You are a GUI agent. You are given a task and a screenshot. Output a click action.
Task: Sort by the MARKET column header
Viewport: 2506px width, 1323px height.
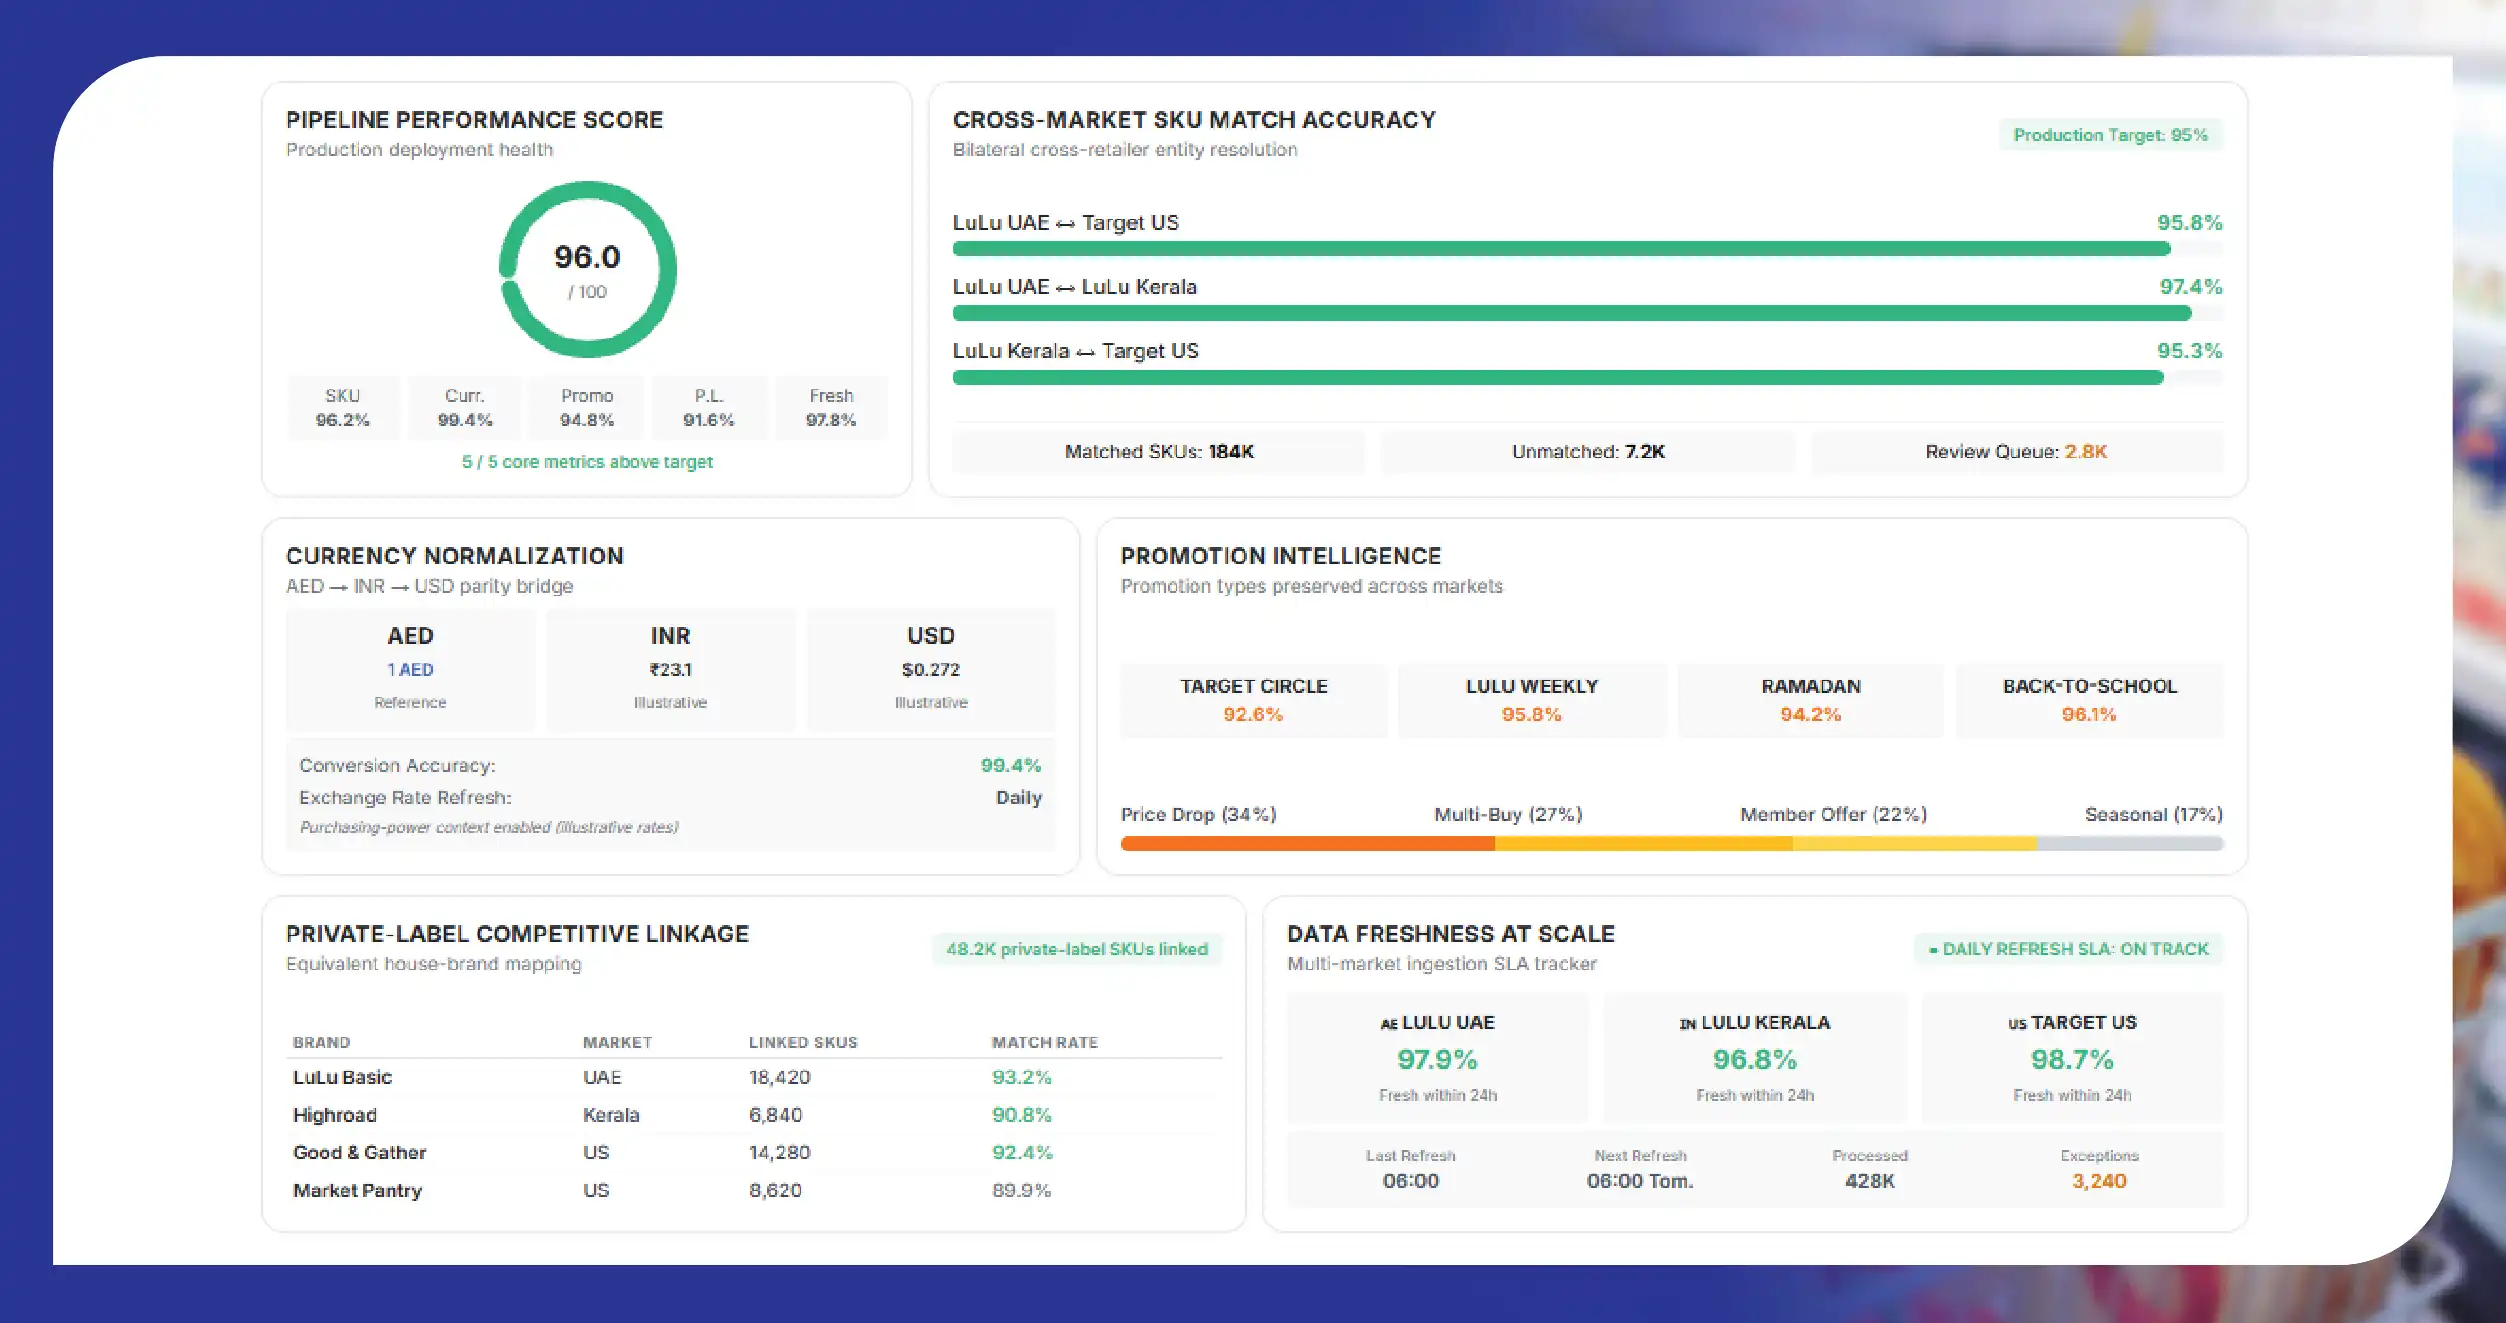coord(617,1042)
